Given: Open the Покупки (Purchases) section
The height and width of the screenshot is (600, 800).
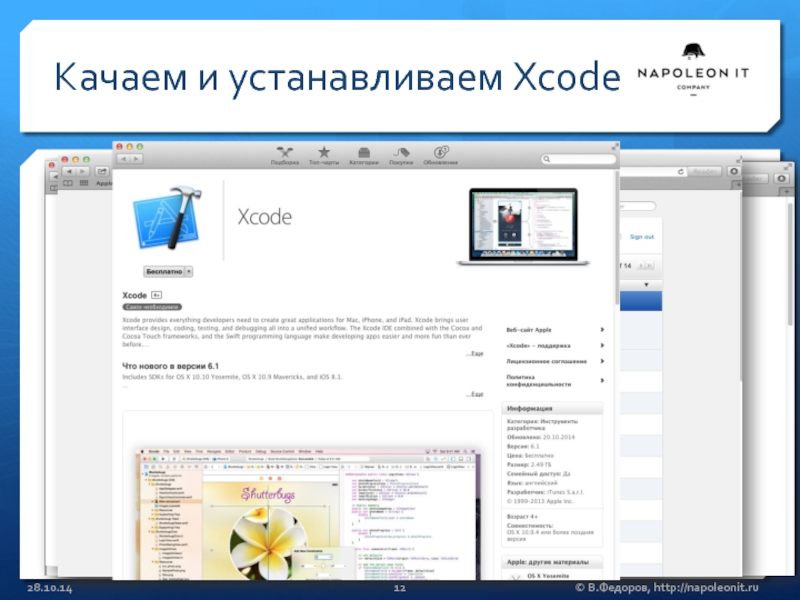Looking at the screenshot, I should (x=401, y=155).
